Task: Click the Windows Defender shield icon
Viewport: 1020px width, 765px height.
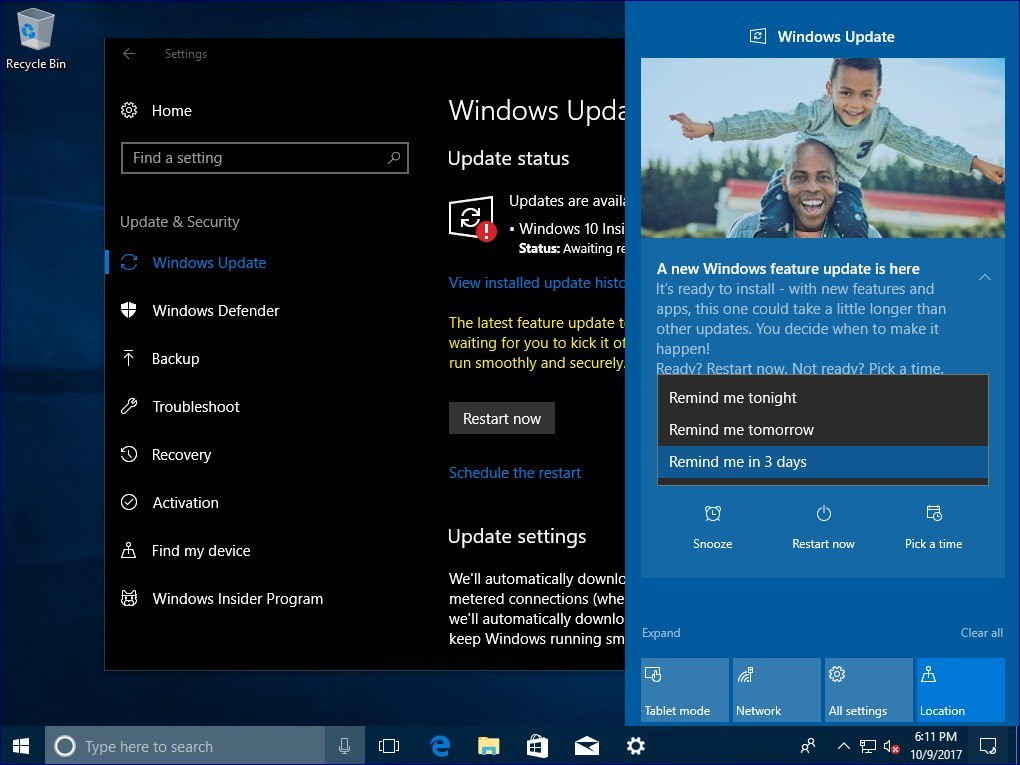Action: tap(129, 310)
